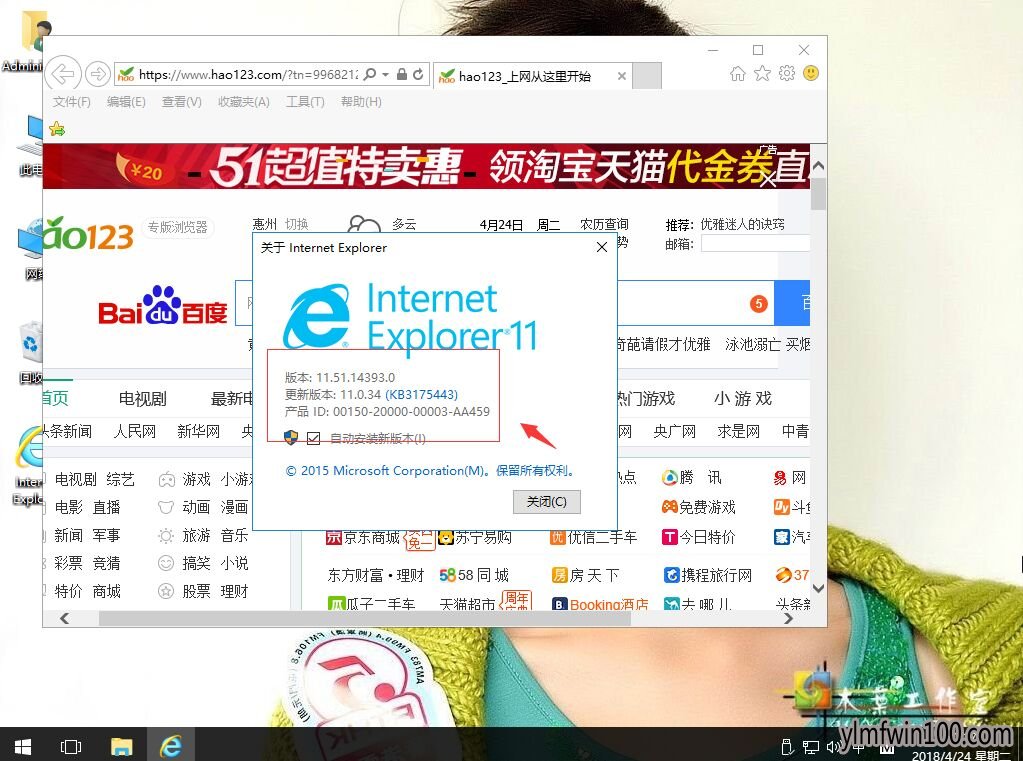
Task: Open the 免费游戏 link
Action: 699,507
